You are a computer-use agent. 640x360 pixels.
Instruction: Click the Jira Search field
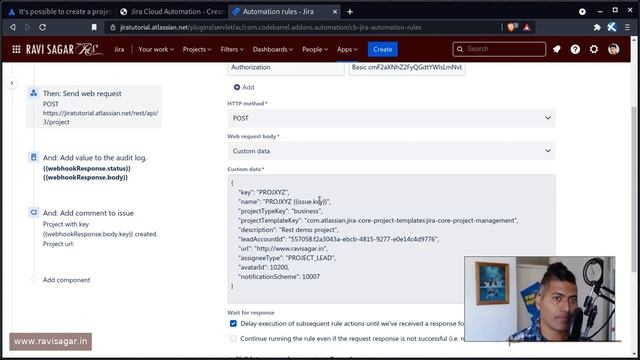click(x=499, y=49)
